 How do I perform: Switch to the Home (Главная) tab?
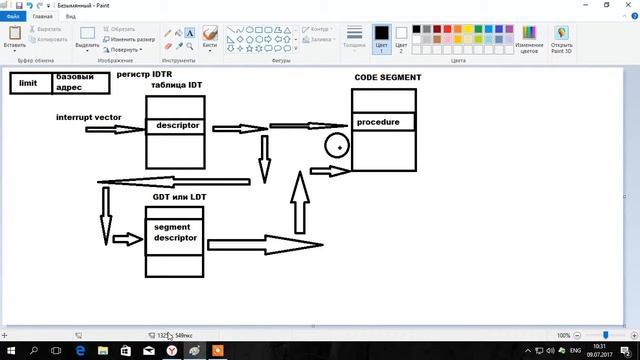coord(42,16)
